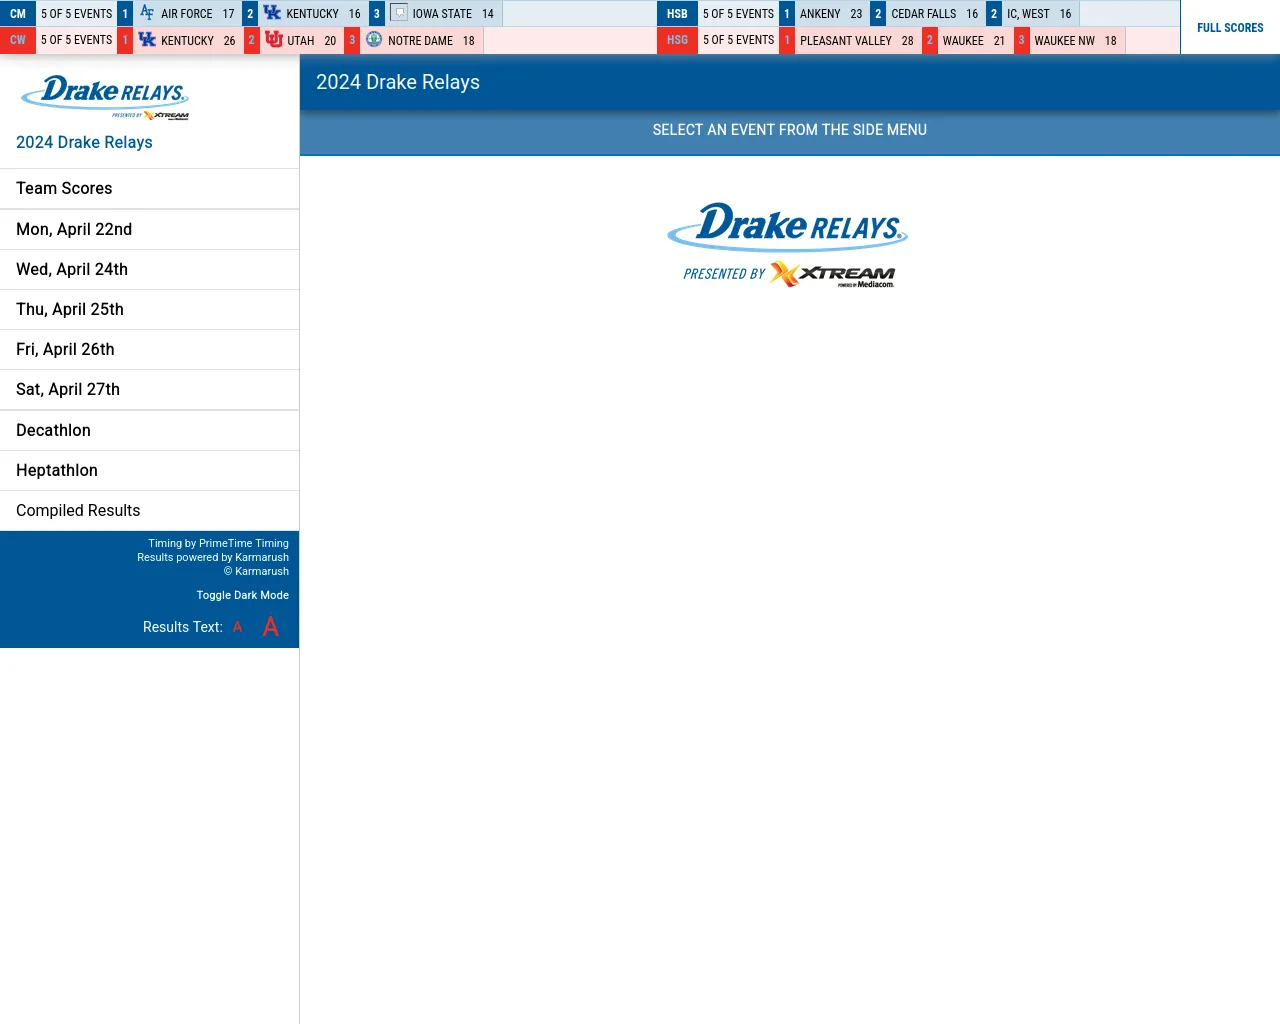Click '5 OF 5 EVENTS' in HSG row
The image size is (1280, 1024).
tap(739, 40)
